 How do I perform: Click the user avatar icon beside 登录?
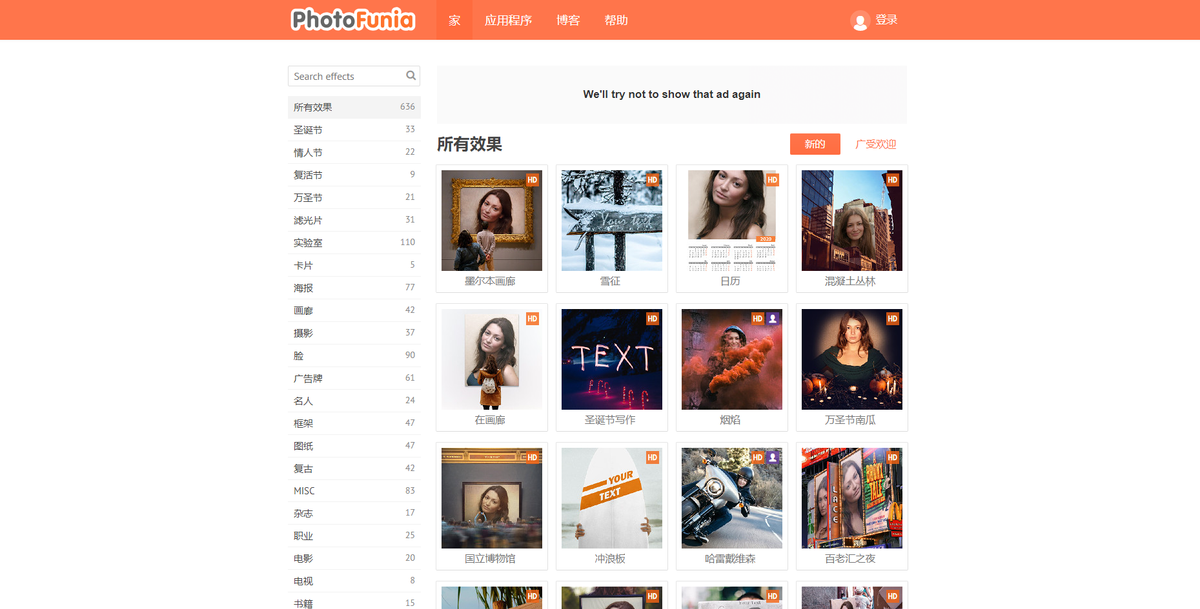click(x=860, y=19)
